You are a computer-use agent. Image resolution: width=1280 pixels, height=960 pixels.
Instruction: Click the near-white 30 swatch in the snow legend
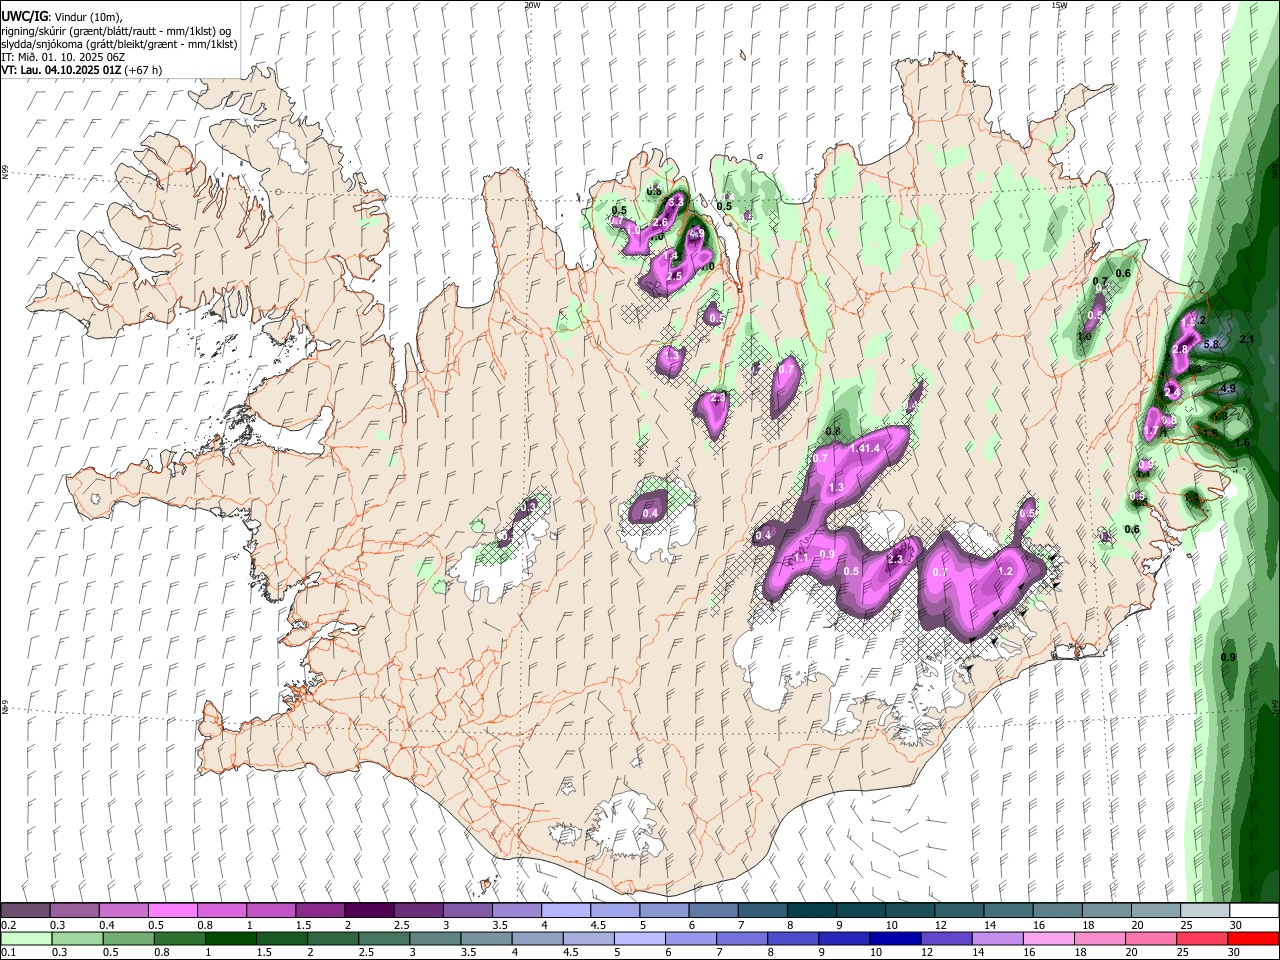pos(1254,910)
